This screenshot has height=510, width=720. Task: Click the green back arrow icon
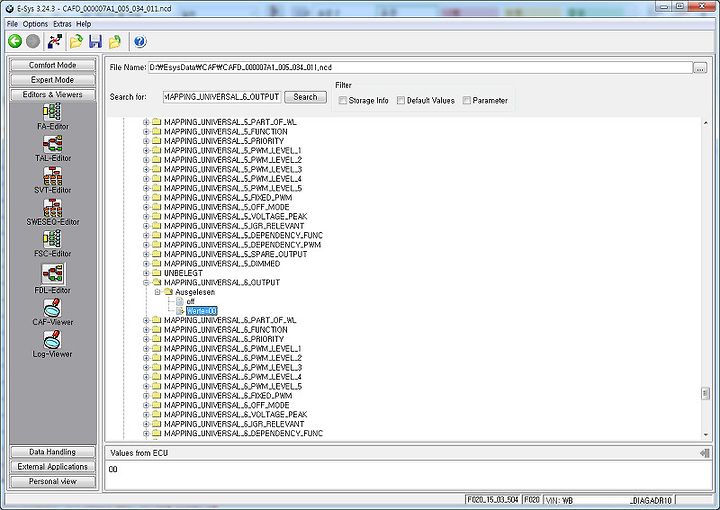coord(15,42)
